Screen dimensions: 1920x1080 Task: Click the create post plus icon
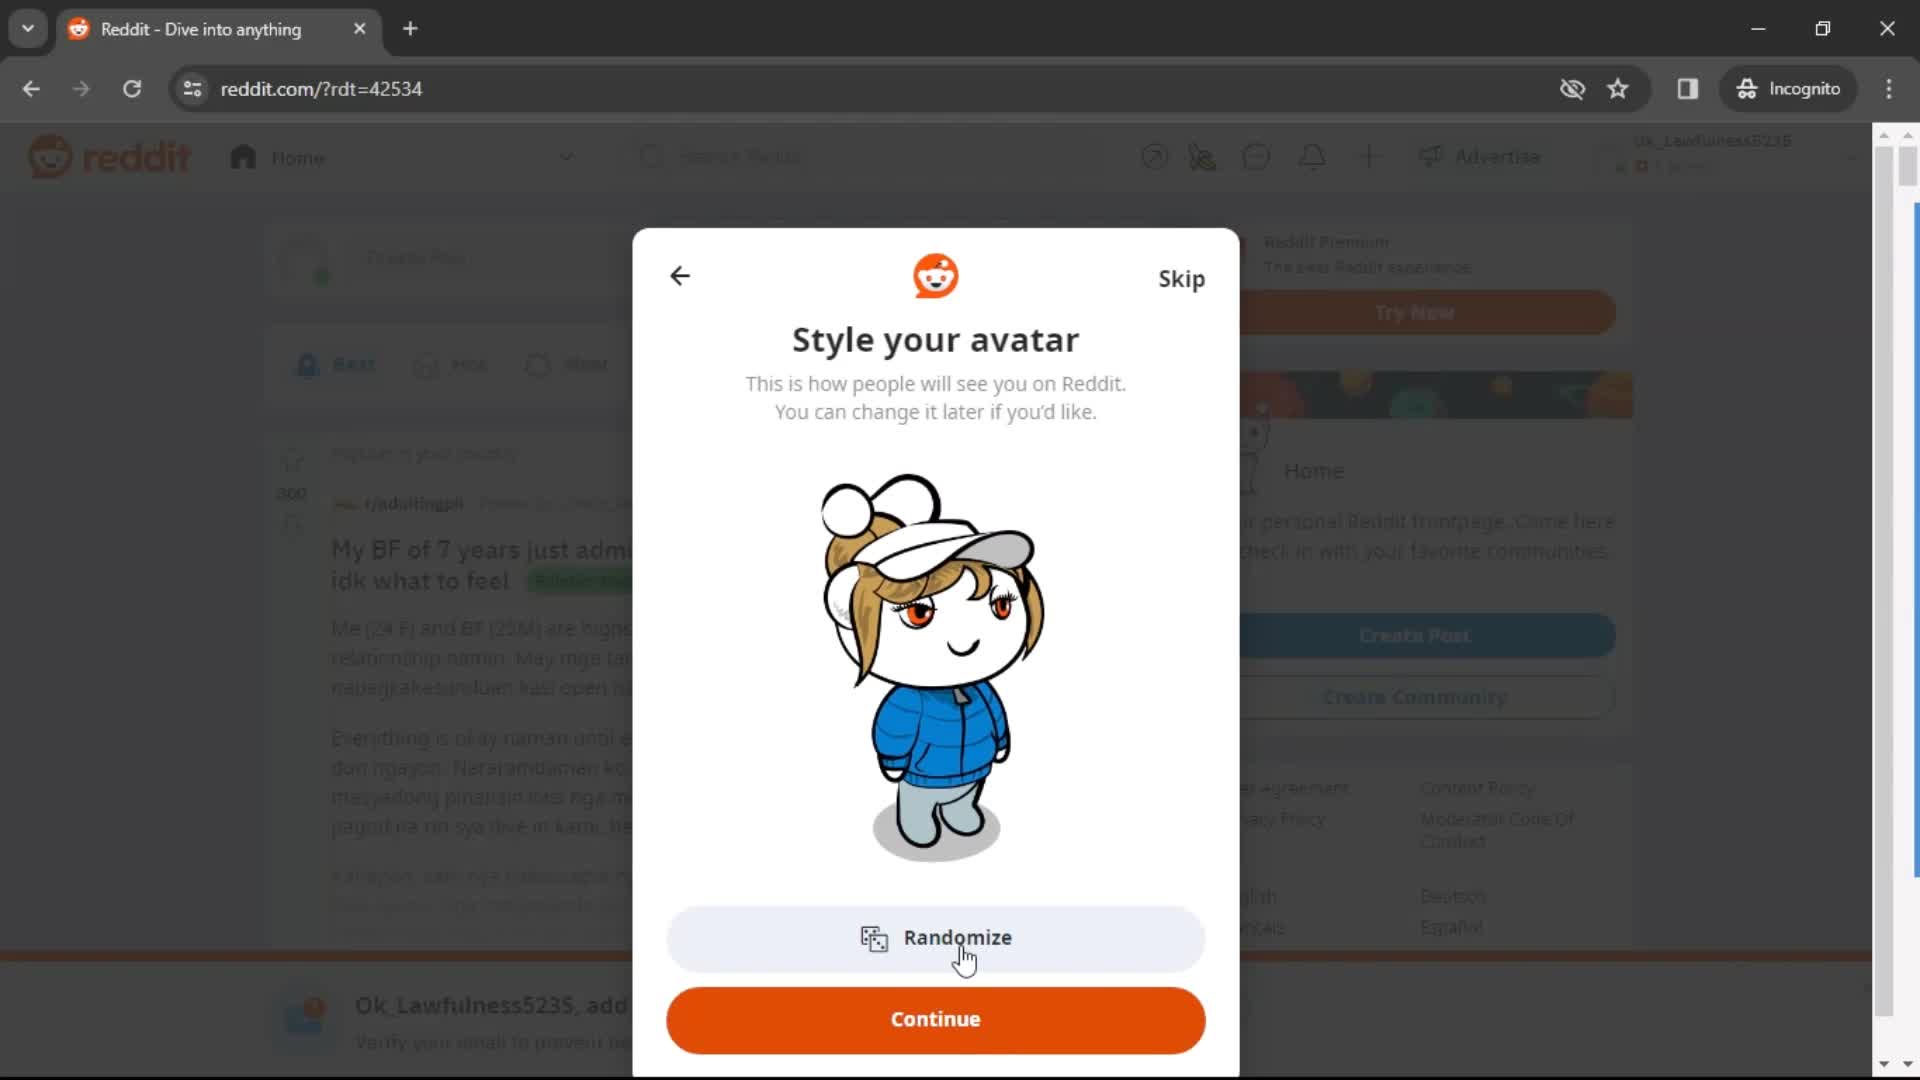pyautogui.click(x=1370, y=157)
